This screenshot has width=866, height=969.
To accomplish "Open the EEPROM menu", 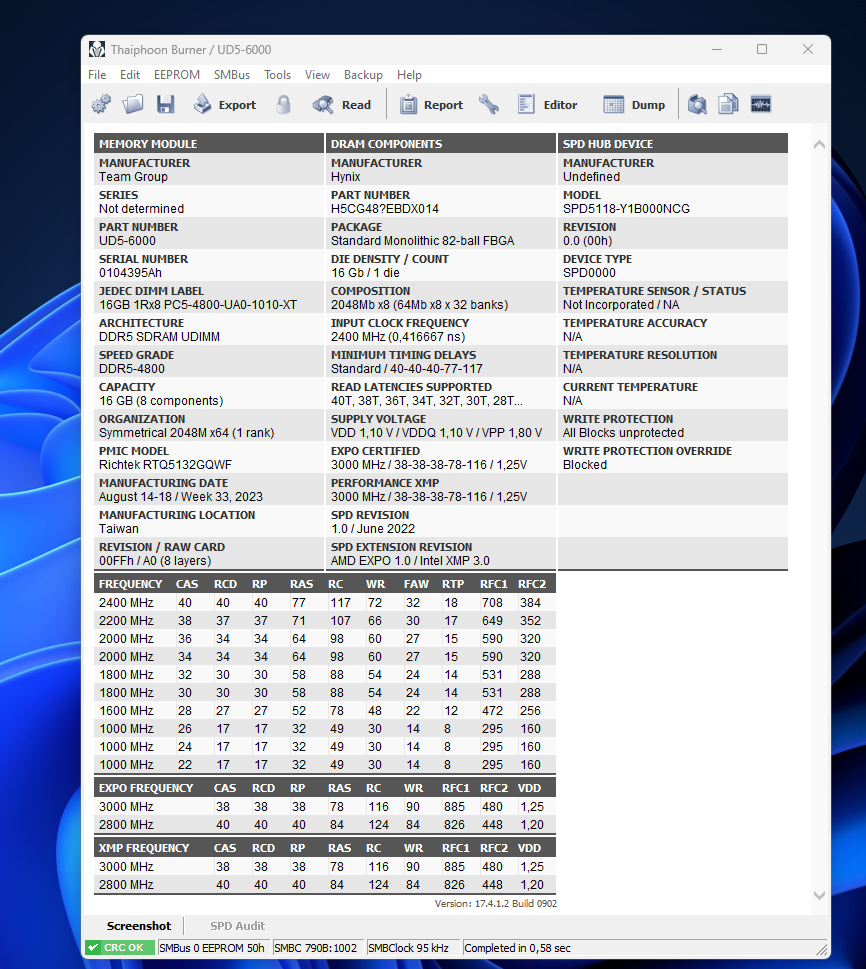I will [x=177, y=75].
